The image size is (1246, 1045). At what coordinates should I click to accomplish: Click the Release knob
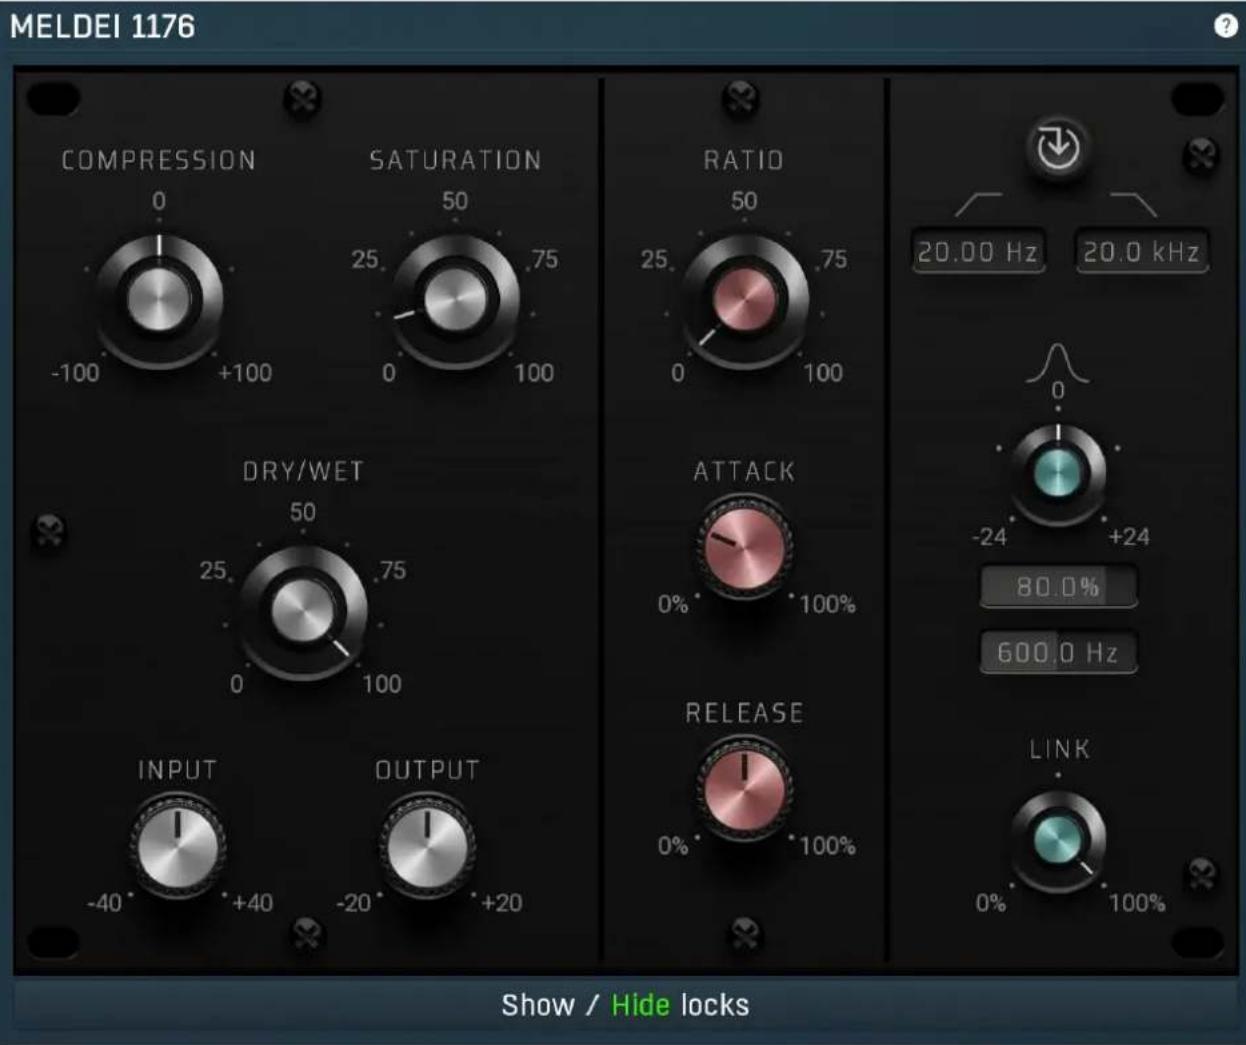point(744,790)
